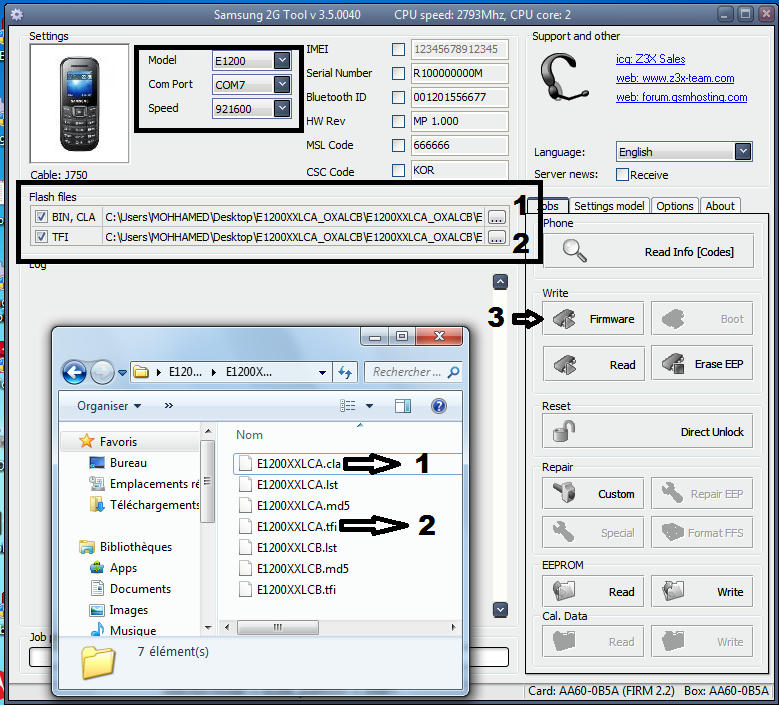The width and height of the screenshot is (779, 706).
Task: Click the Repair Custom tool icon
Action: click(564, 493)
